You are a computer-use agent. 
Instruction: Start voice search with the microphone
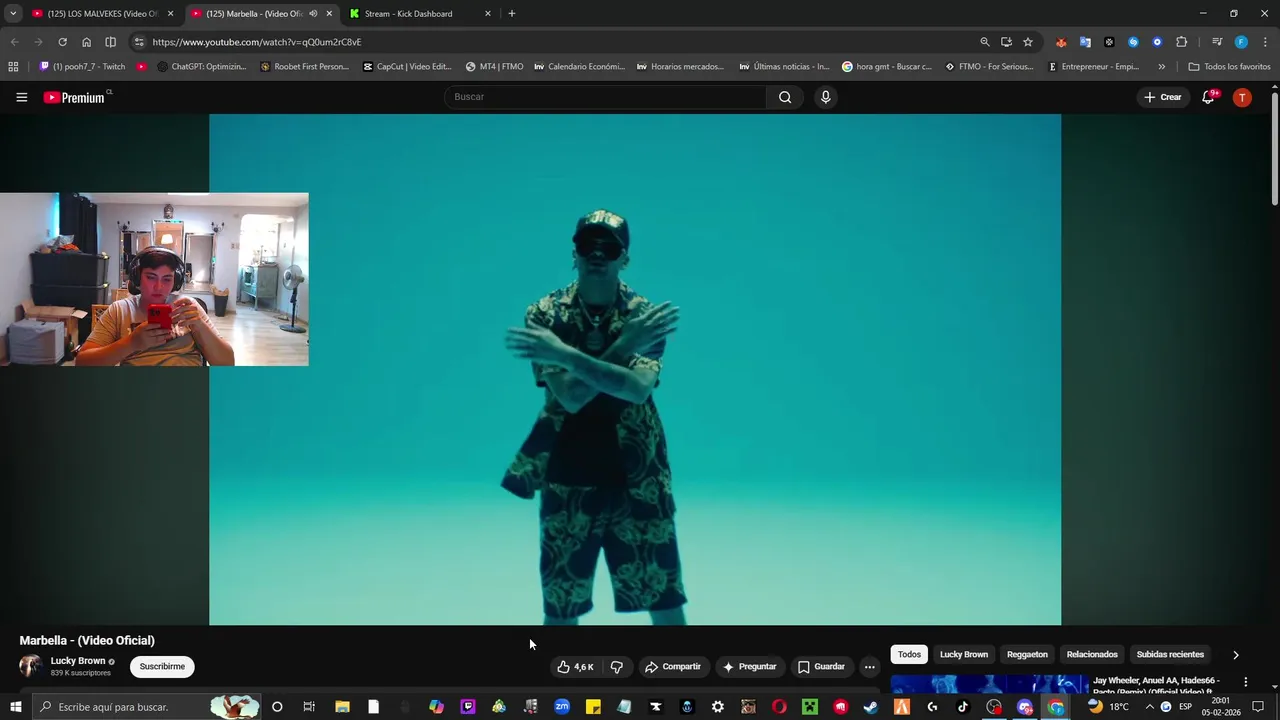point(825,97)
